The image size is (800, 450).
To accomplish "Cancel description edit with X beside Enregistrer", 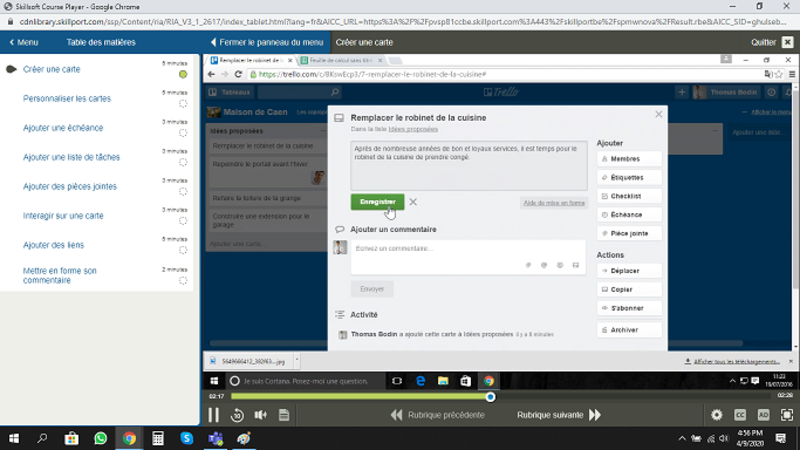I will coord(413,202).
